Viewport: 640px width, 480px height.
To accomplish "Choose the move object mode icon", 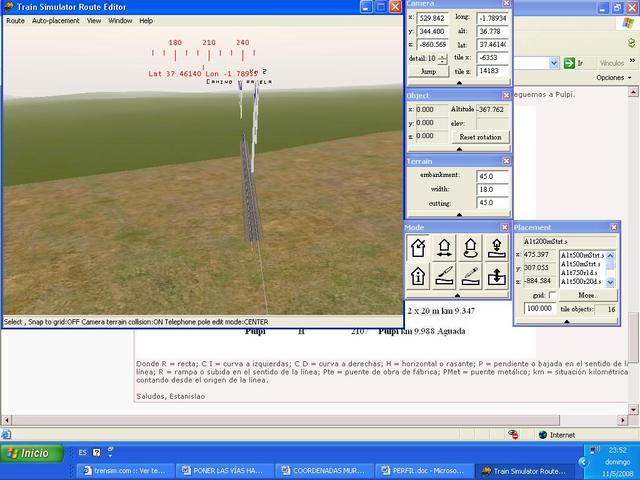I will pyautogui.click(x=445, y=249).
